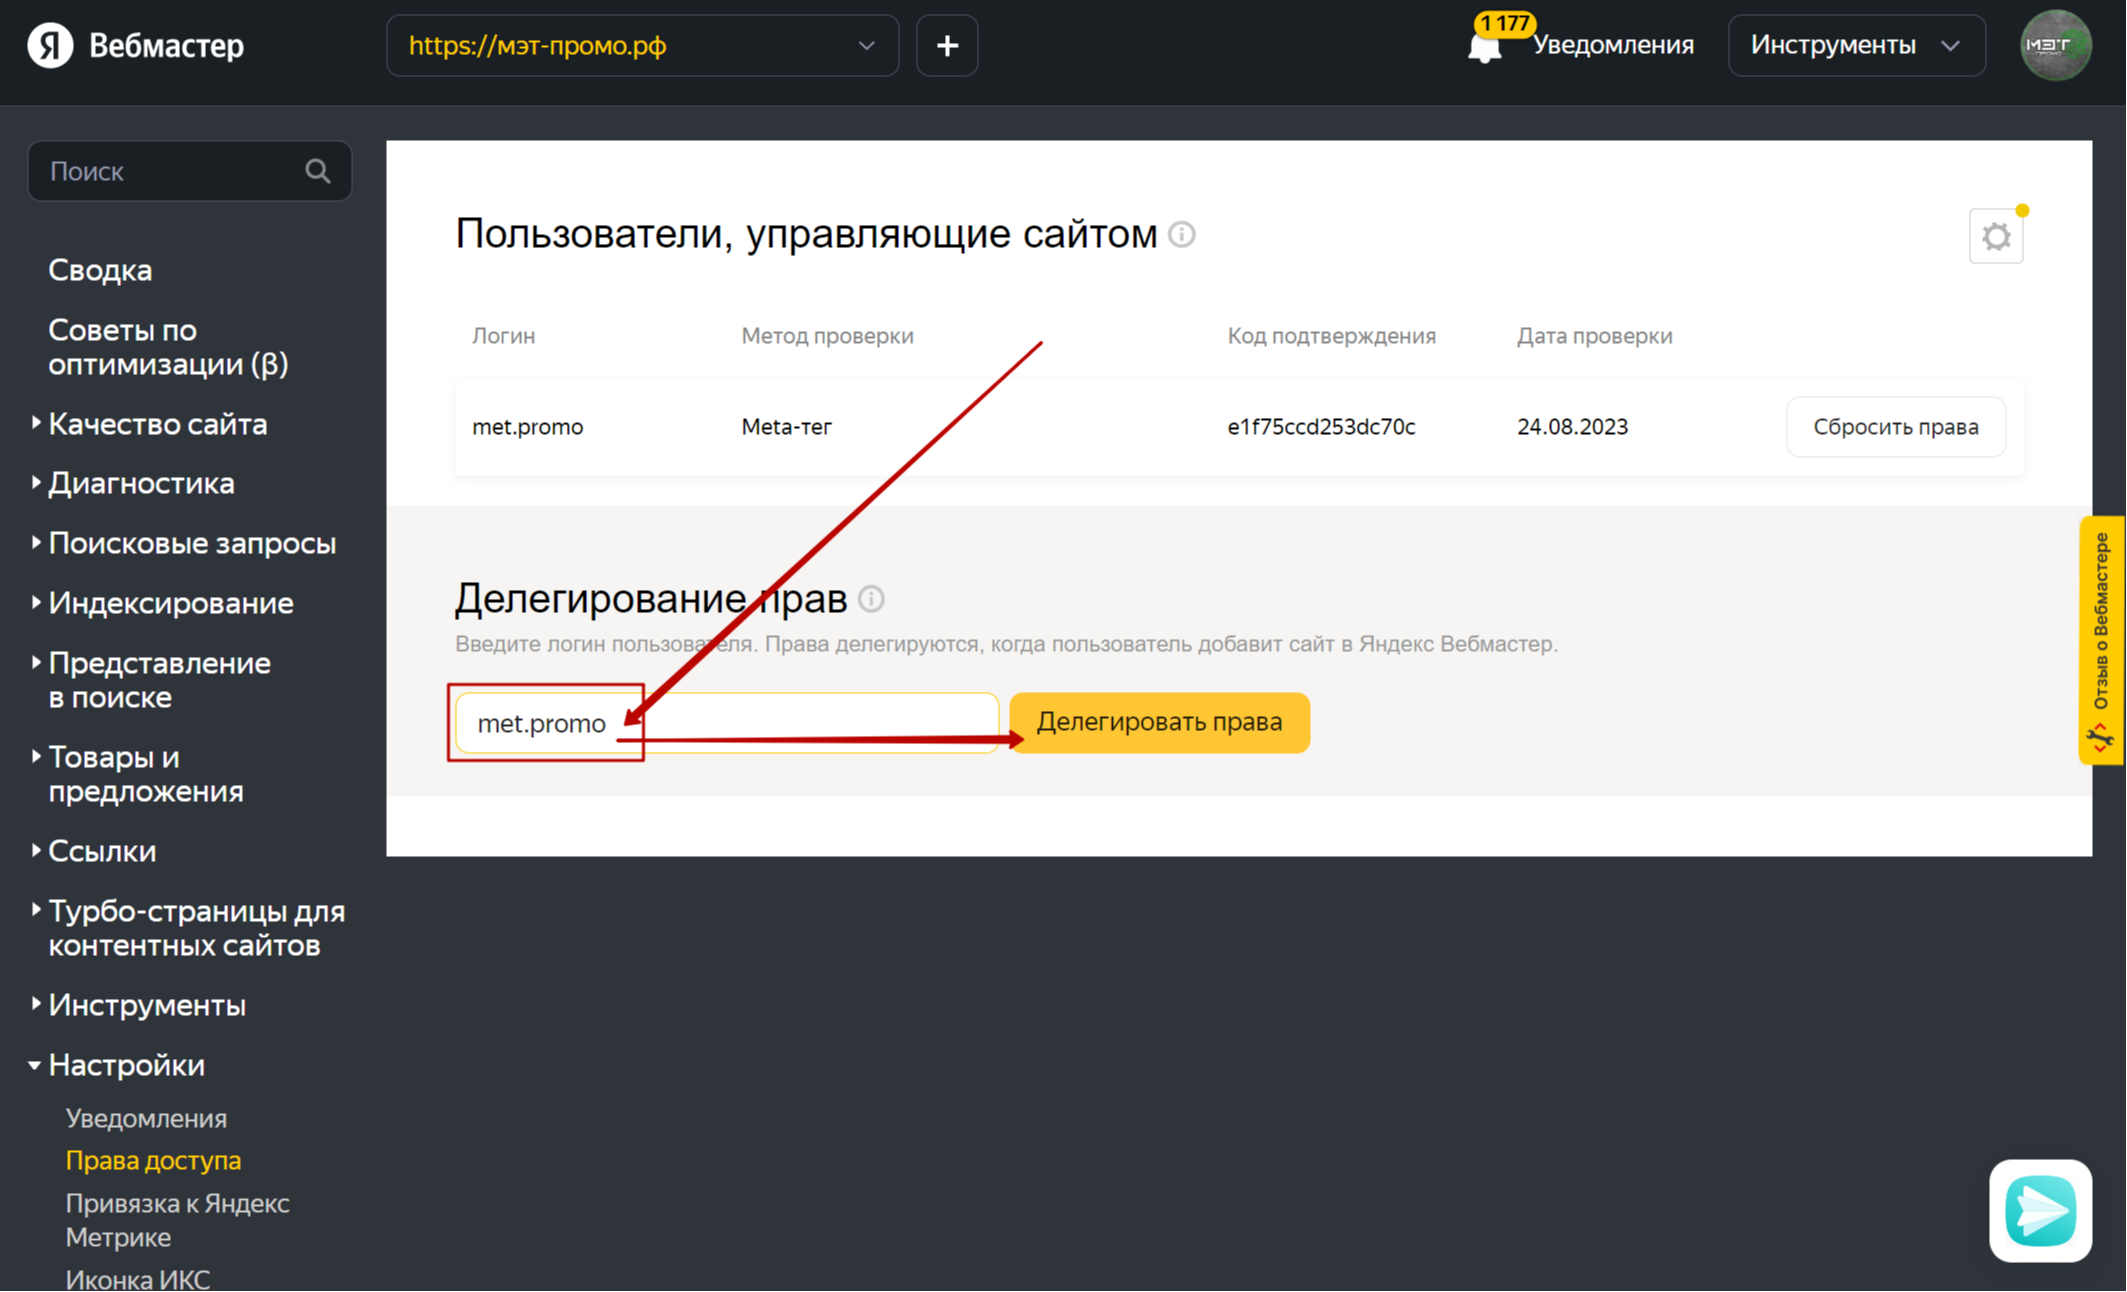Expand sidebar Инструменты section
The height and width of the screenshot is (1292, 2127).
[x=146, y=1005]
